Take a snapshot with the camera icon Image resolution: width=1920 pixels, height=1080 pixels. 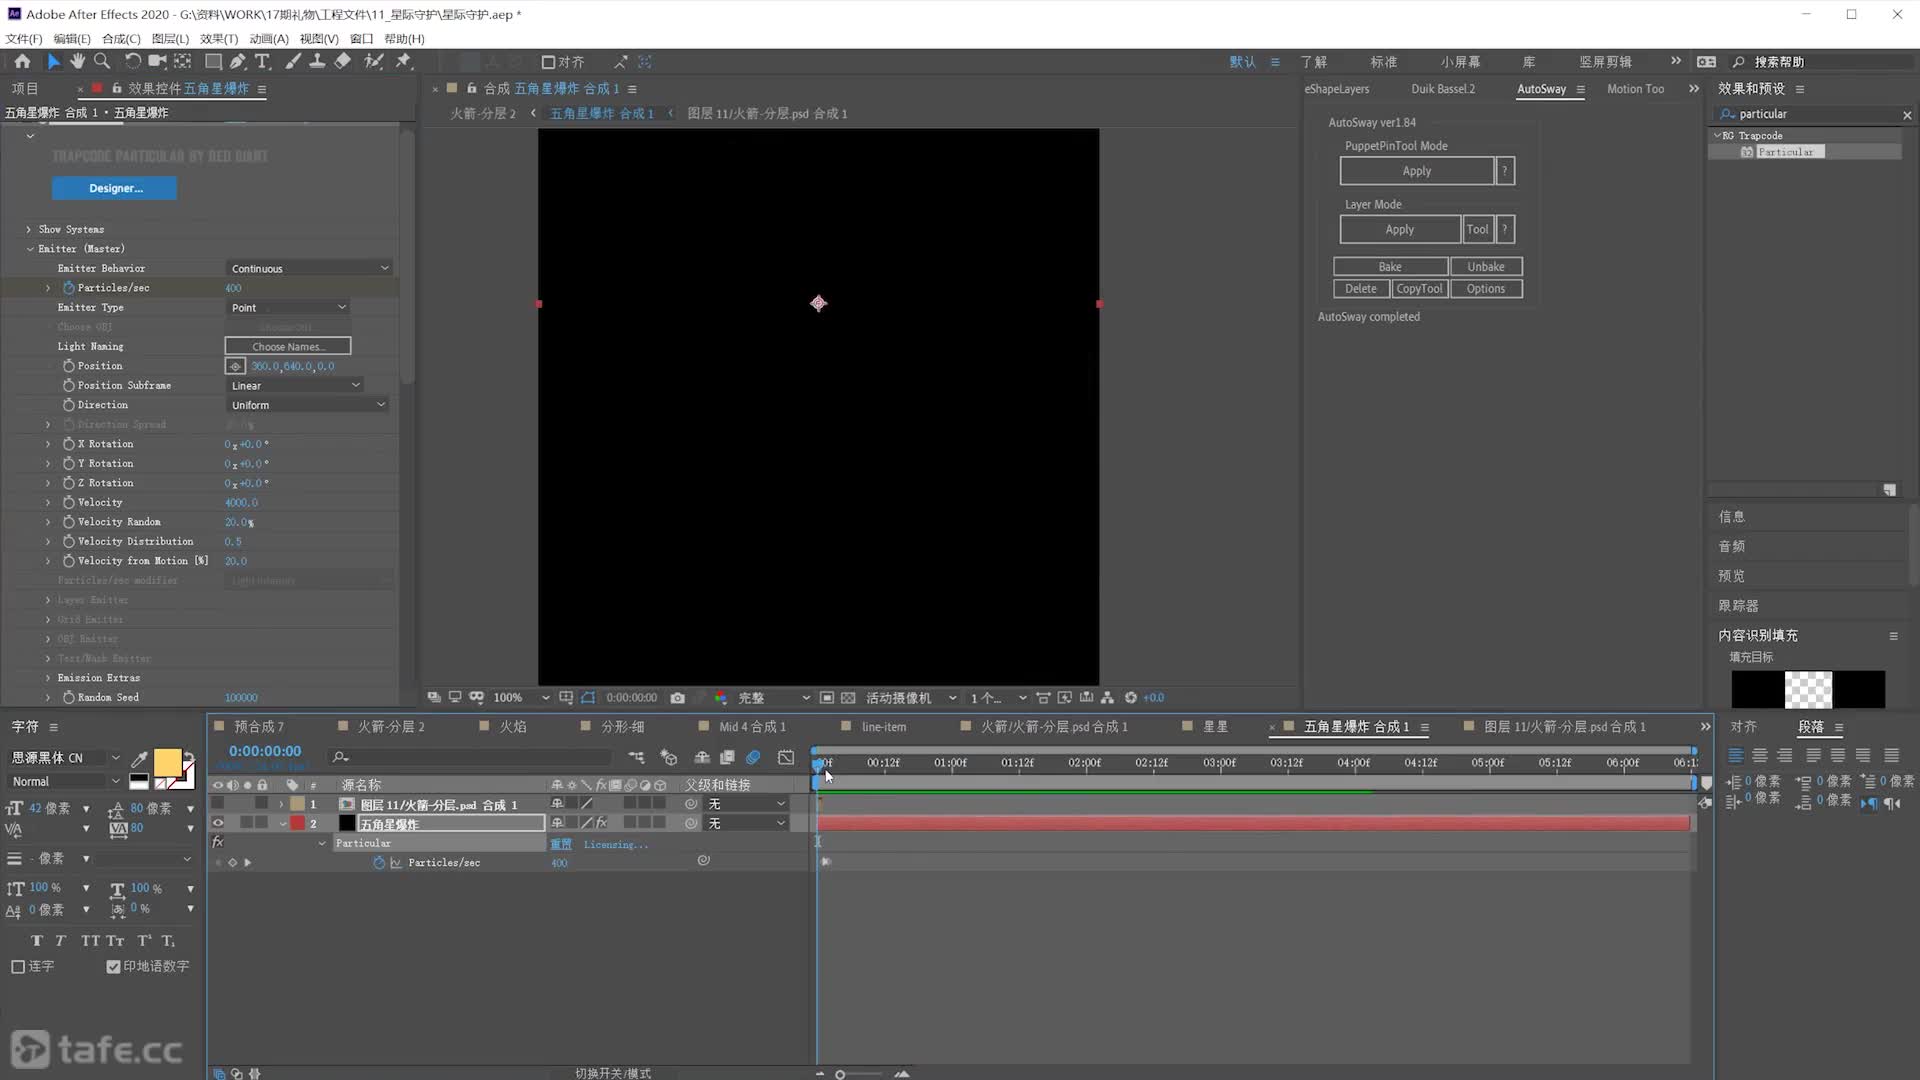point(678,698)
